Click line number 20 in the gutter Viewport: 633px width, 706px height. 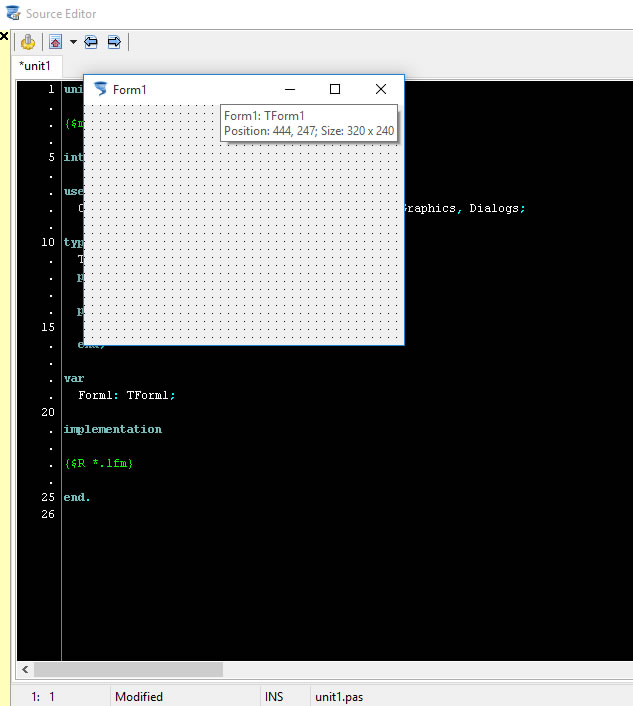click(x=48, y=412)
